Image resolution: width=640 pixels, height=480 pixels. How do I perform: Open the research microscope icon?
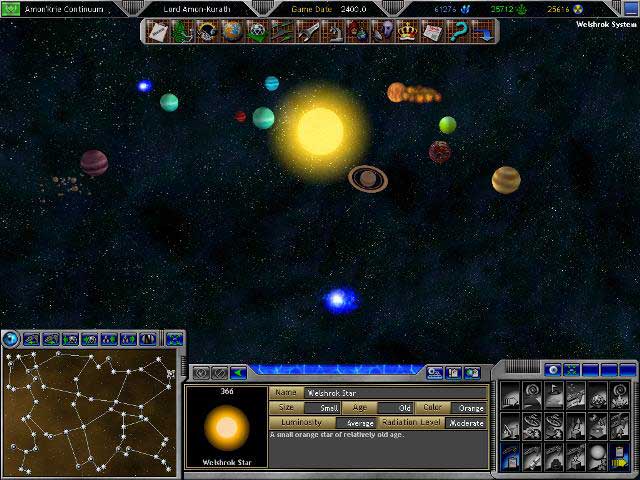335,32
